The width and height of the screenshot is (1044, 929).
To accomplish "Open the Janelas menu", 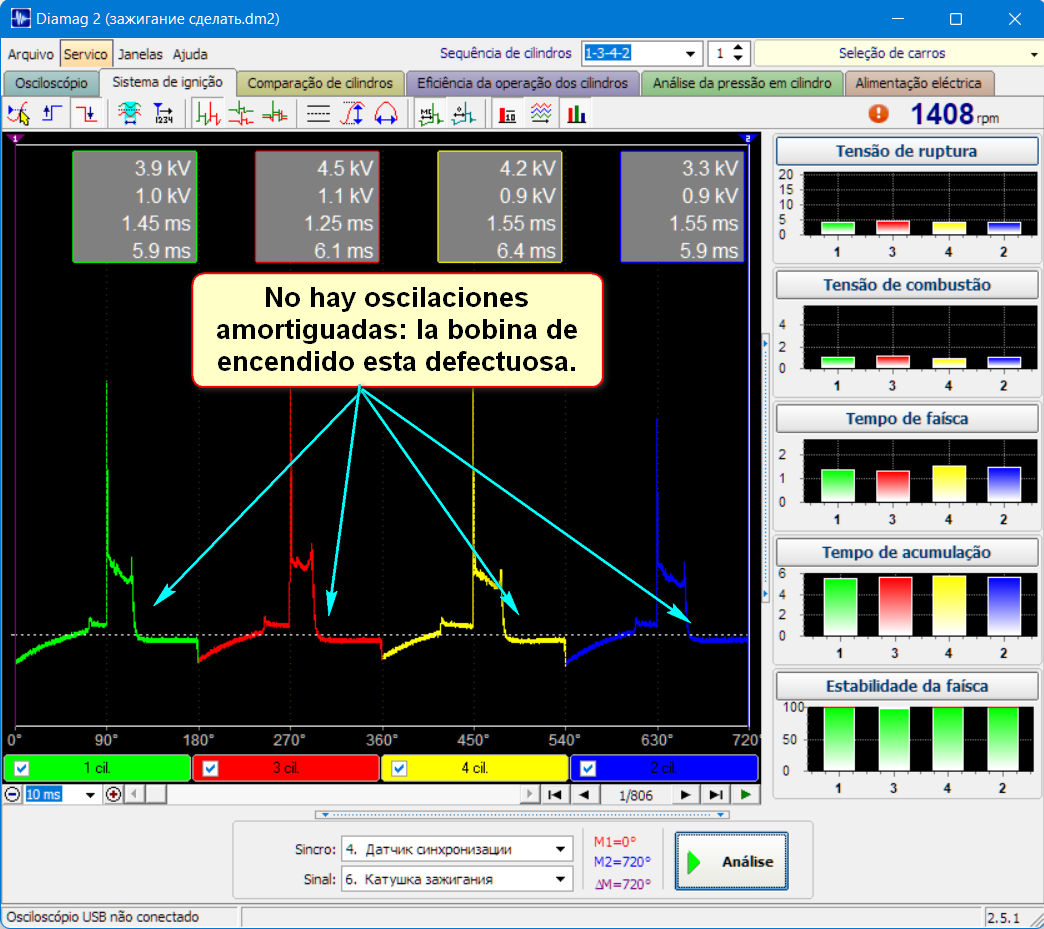I will (x=140, y=54).
